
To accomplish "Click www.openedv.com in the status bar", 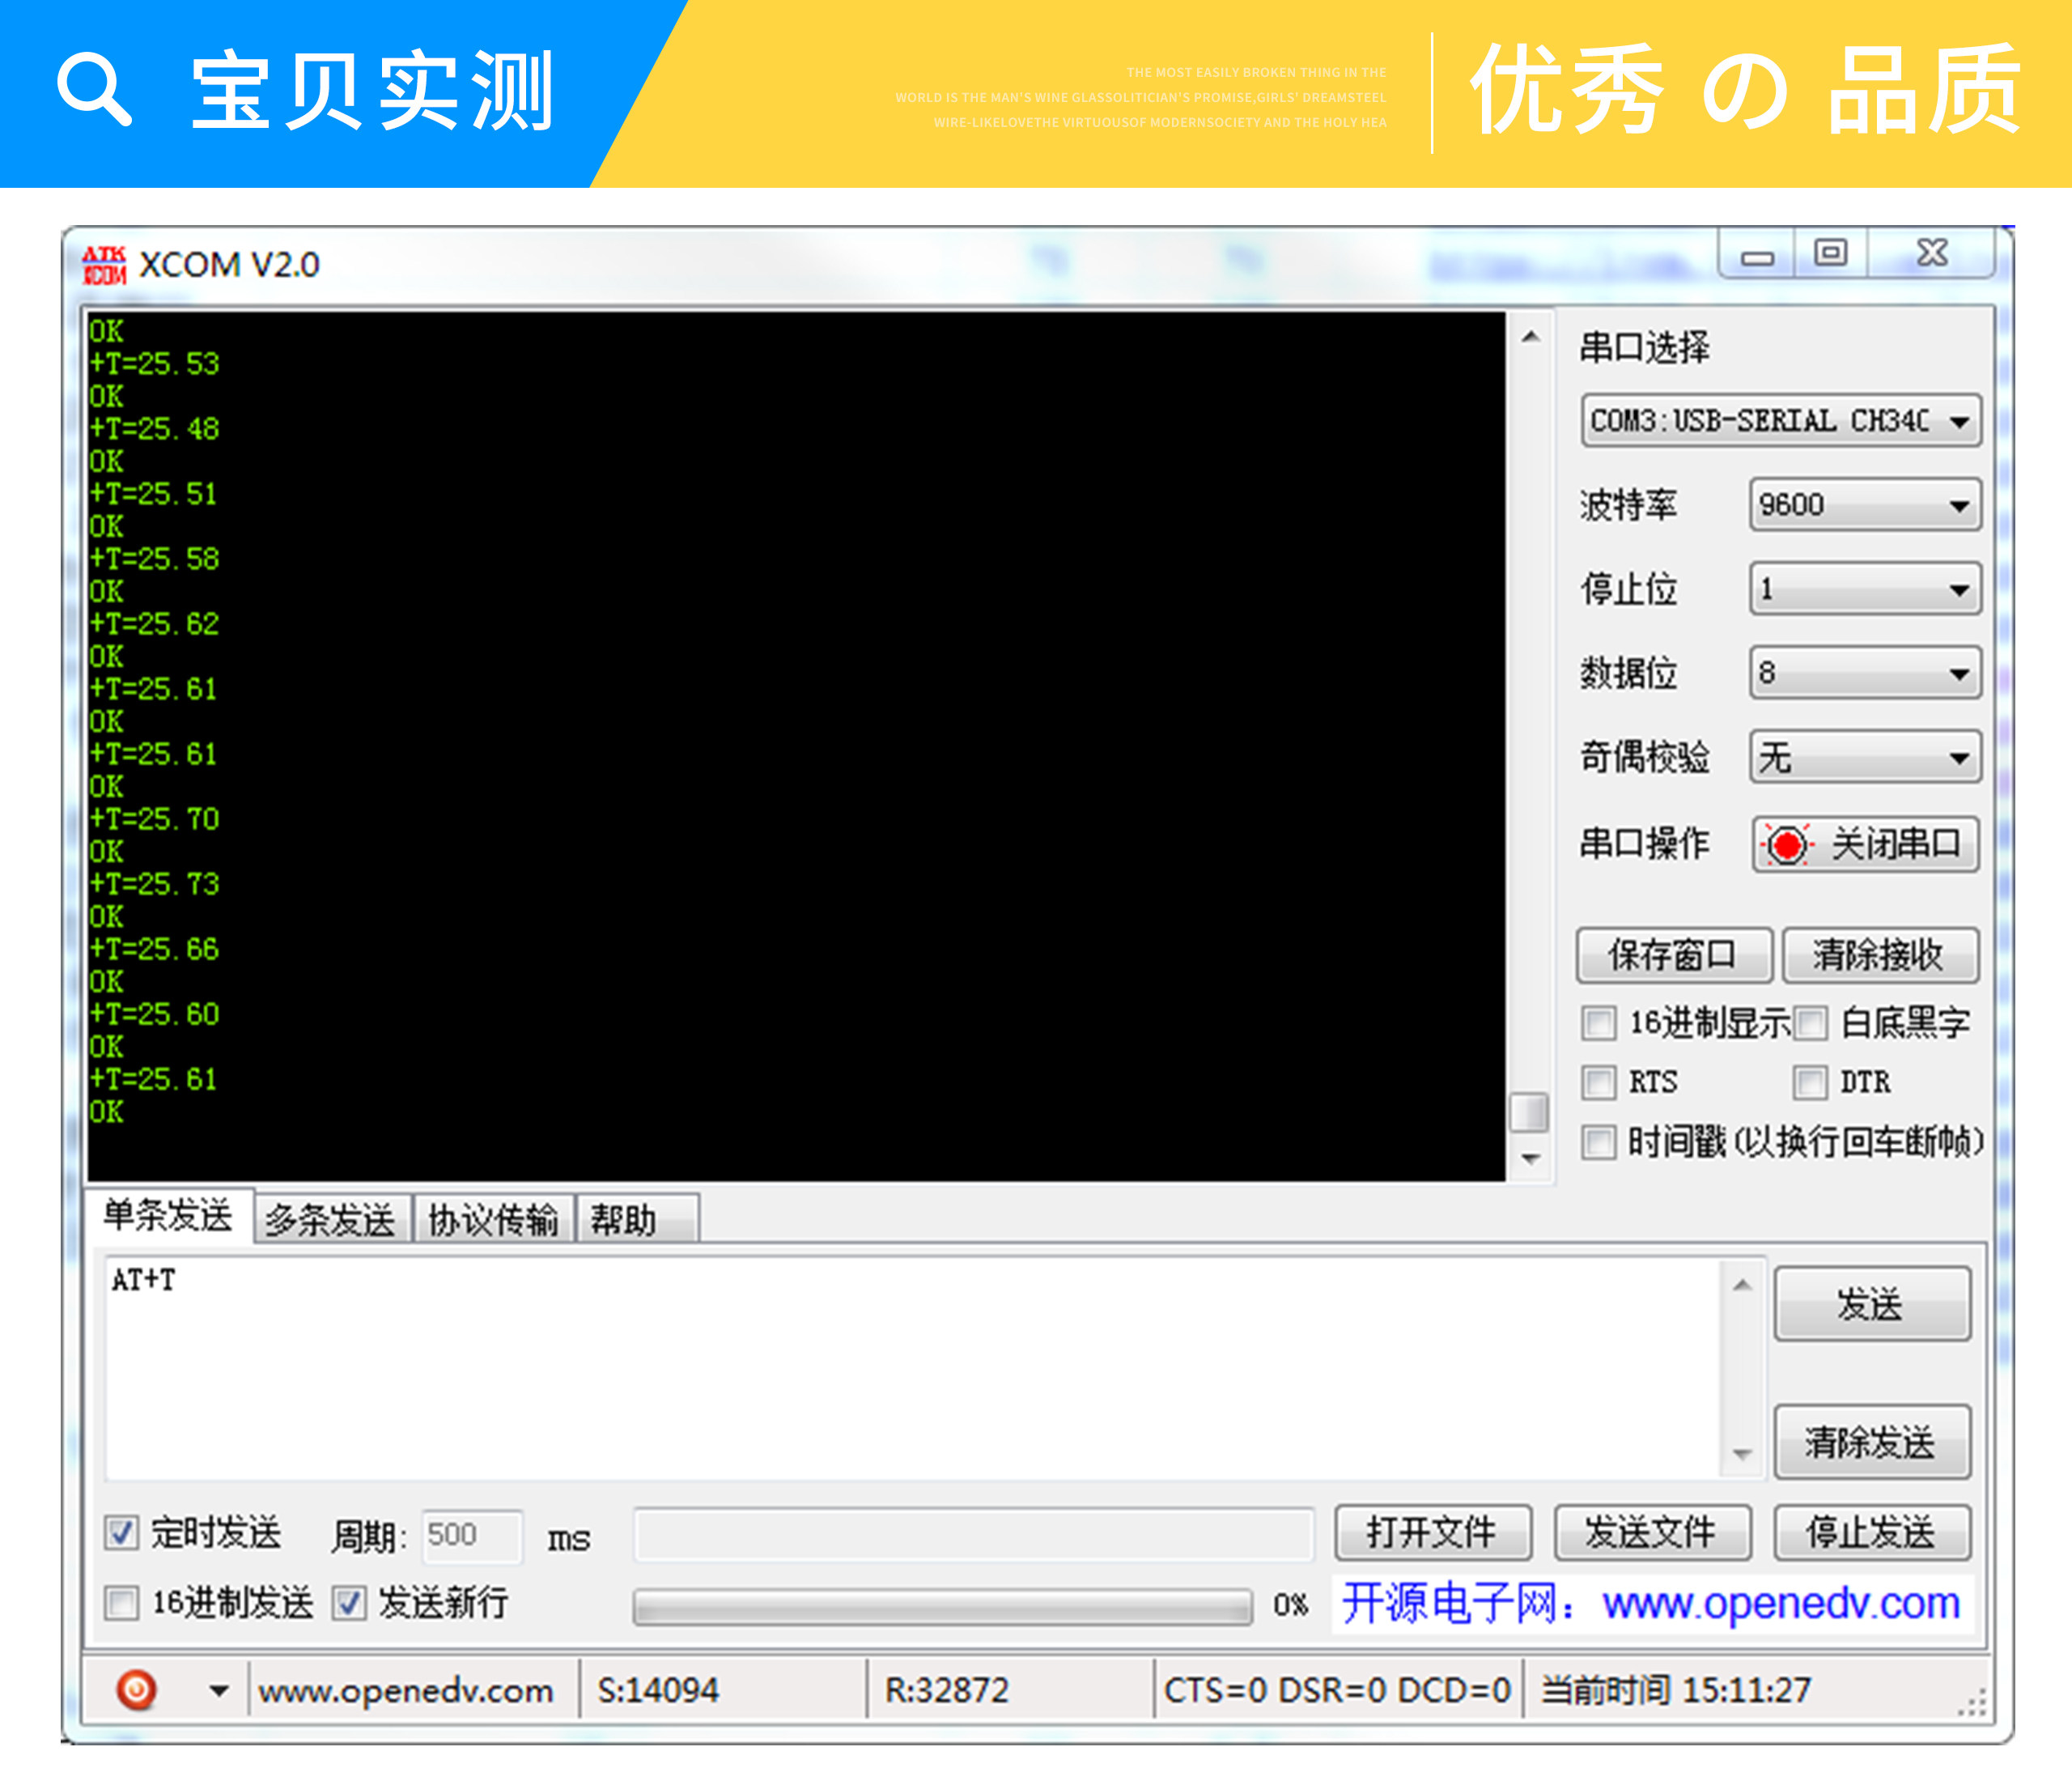I will (406, 1690).
